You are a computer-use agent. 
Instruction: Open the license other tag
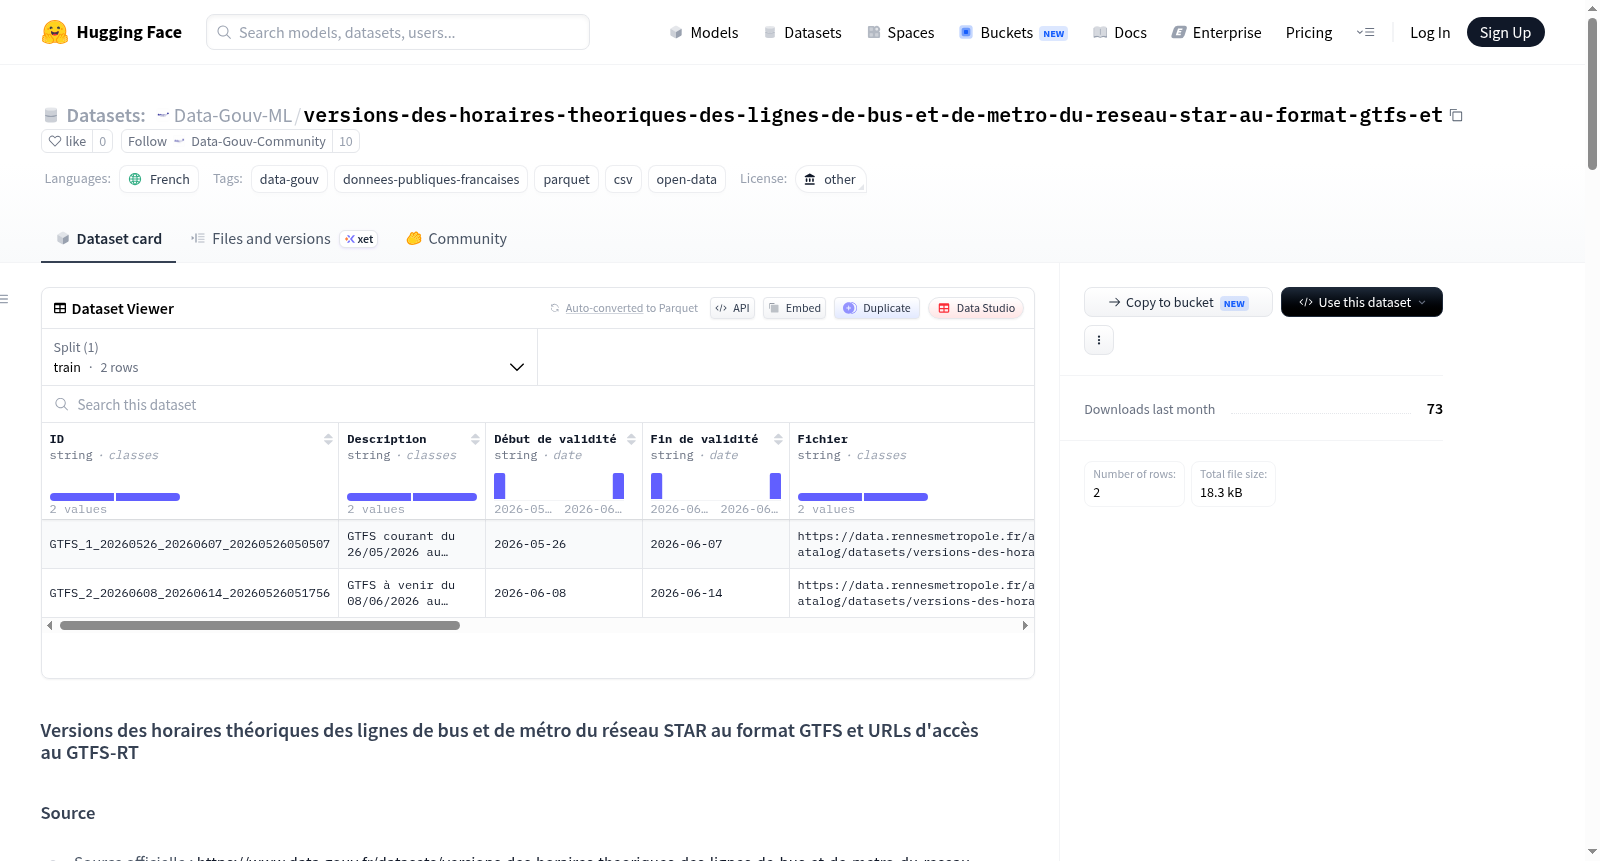pos(831,179)
